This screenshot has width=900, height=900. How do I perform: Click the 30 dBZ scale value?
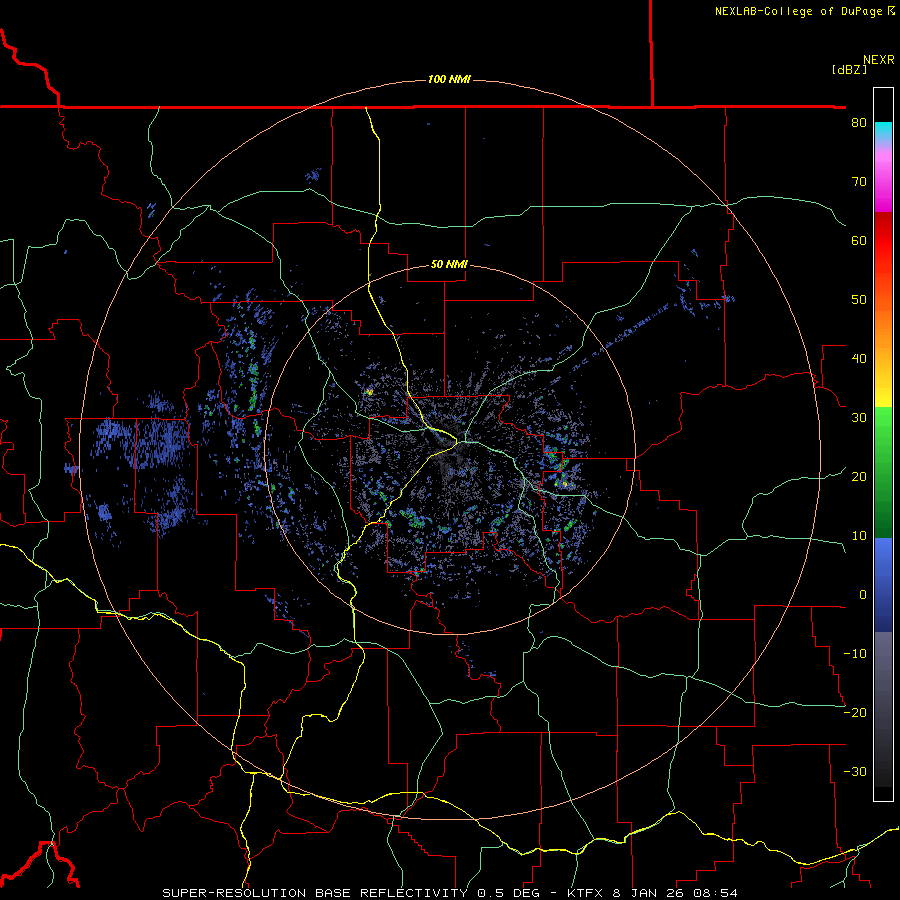click(x=859, y=418)
